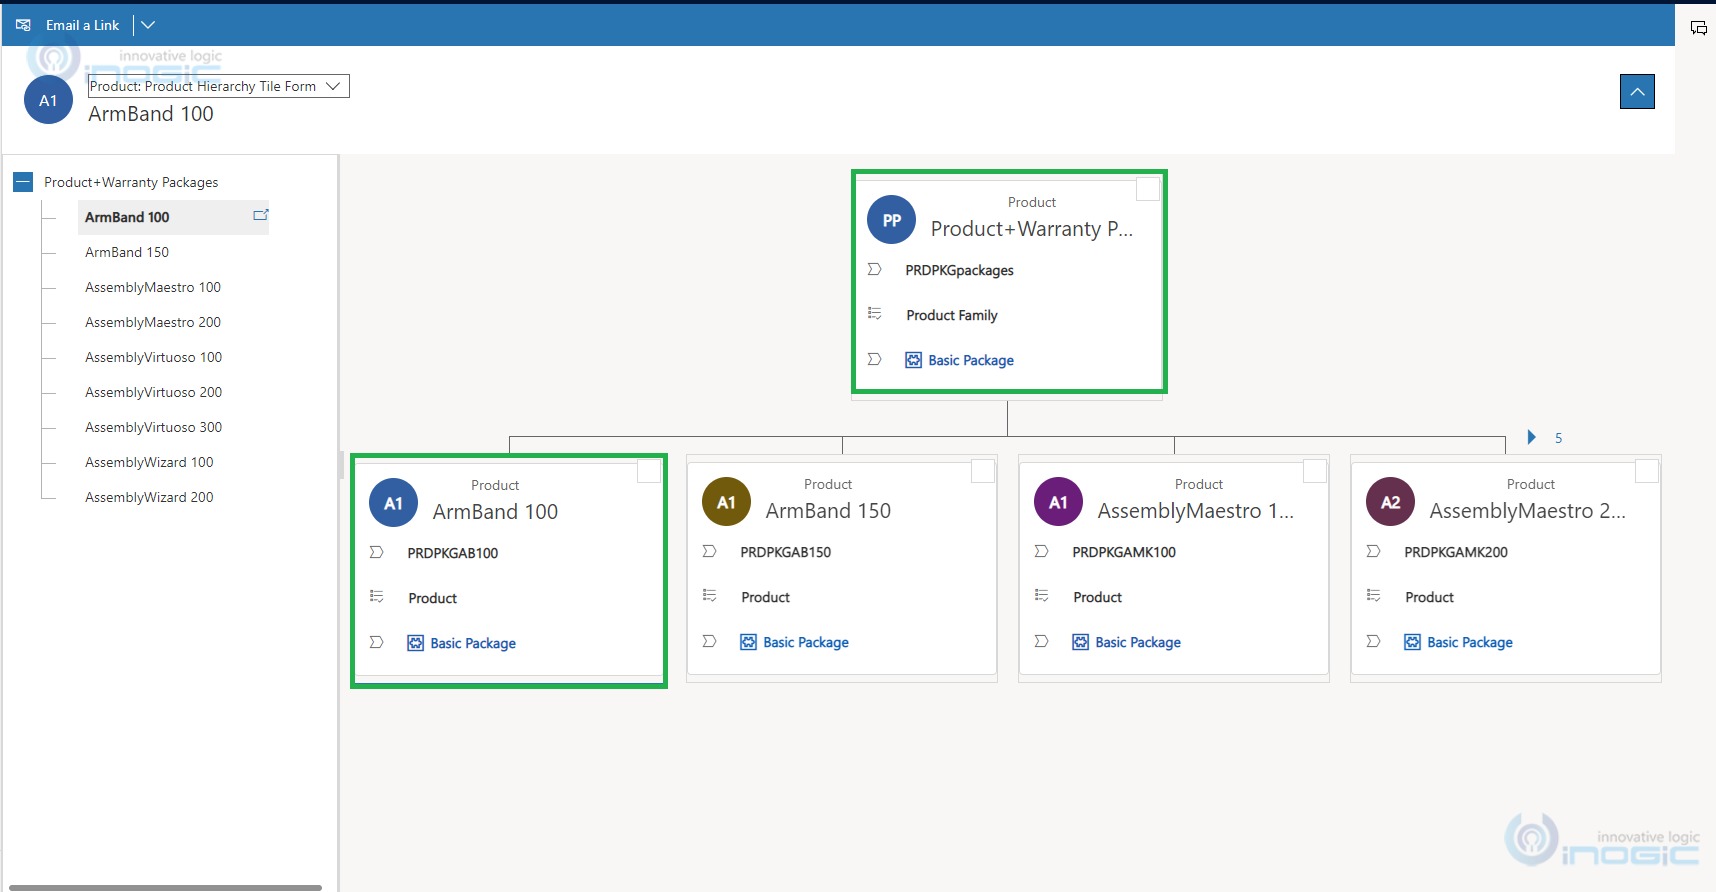Open Basic Package link on ArmBand 150 tile

tap(806, 642)
